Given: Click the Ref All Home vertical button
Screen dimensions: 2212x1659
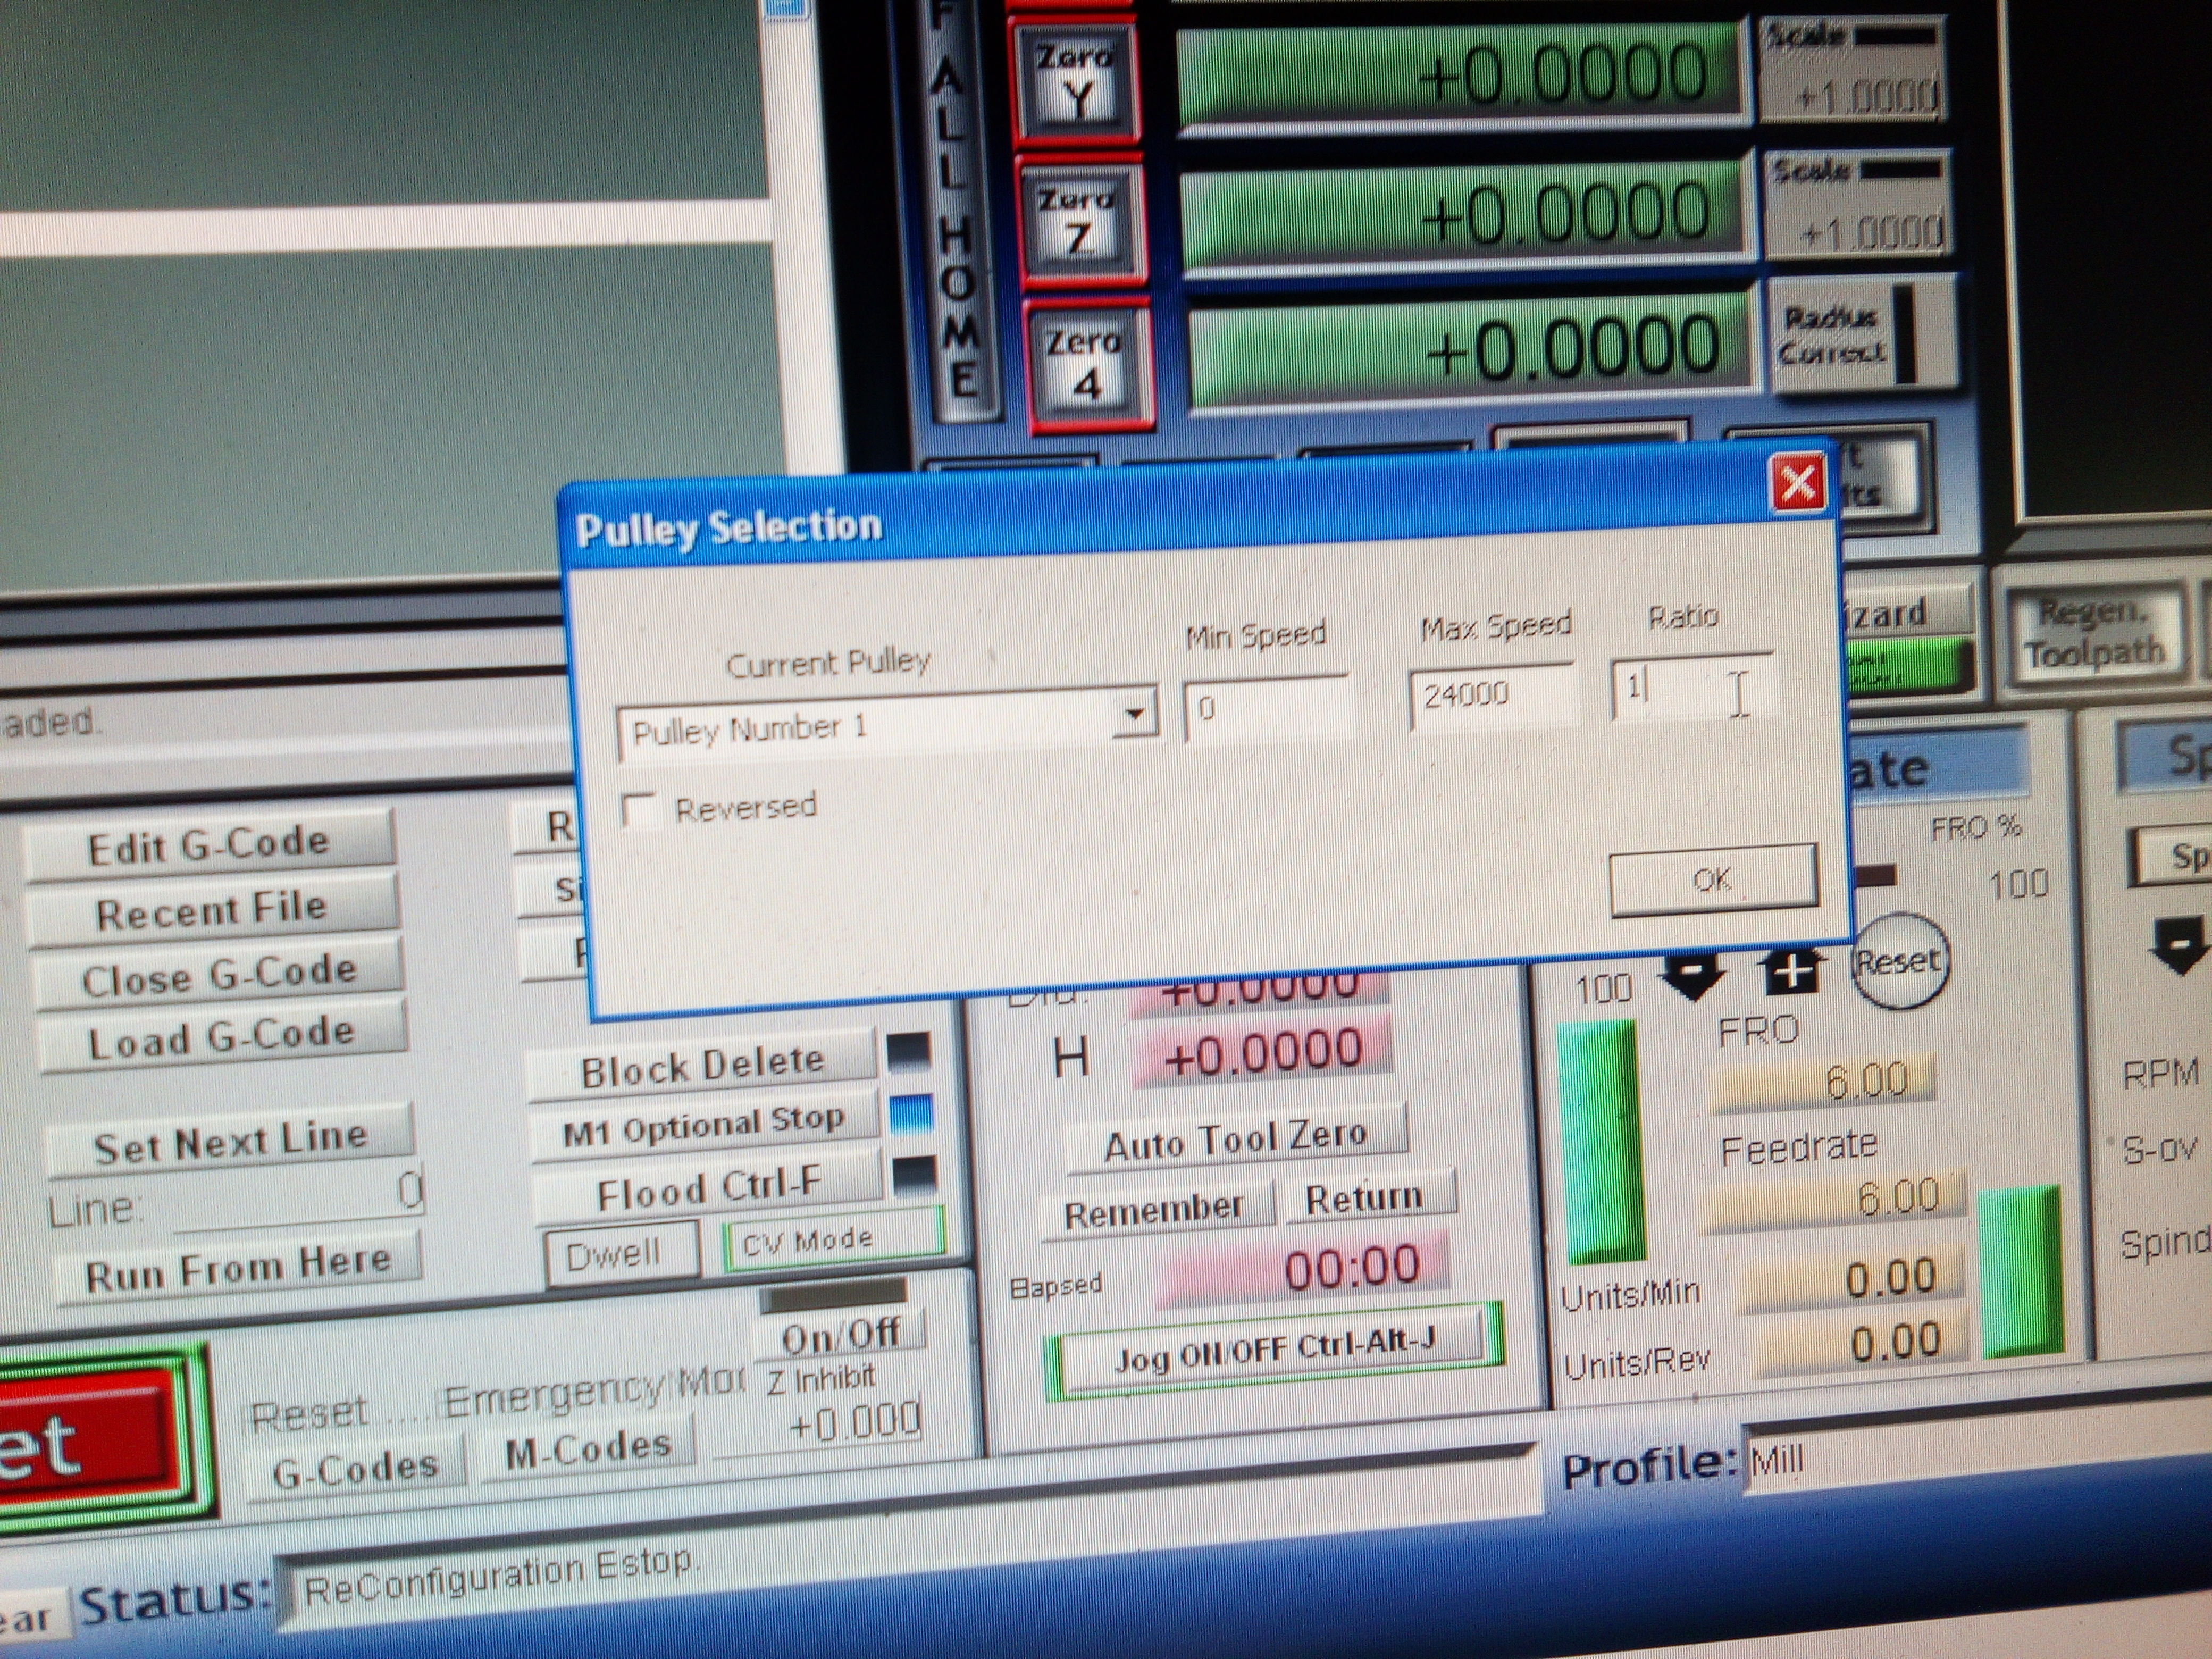Looking at the screenshot, I should pos(956,210).
